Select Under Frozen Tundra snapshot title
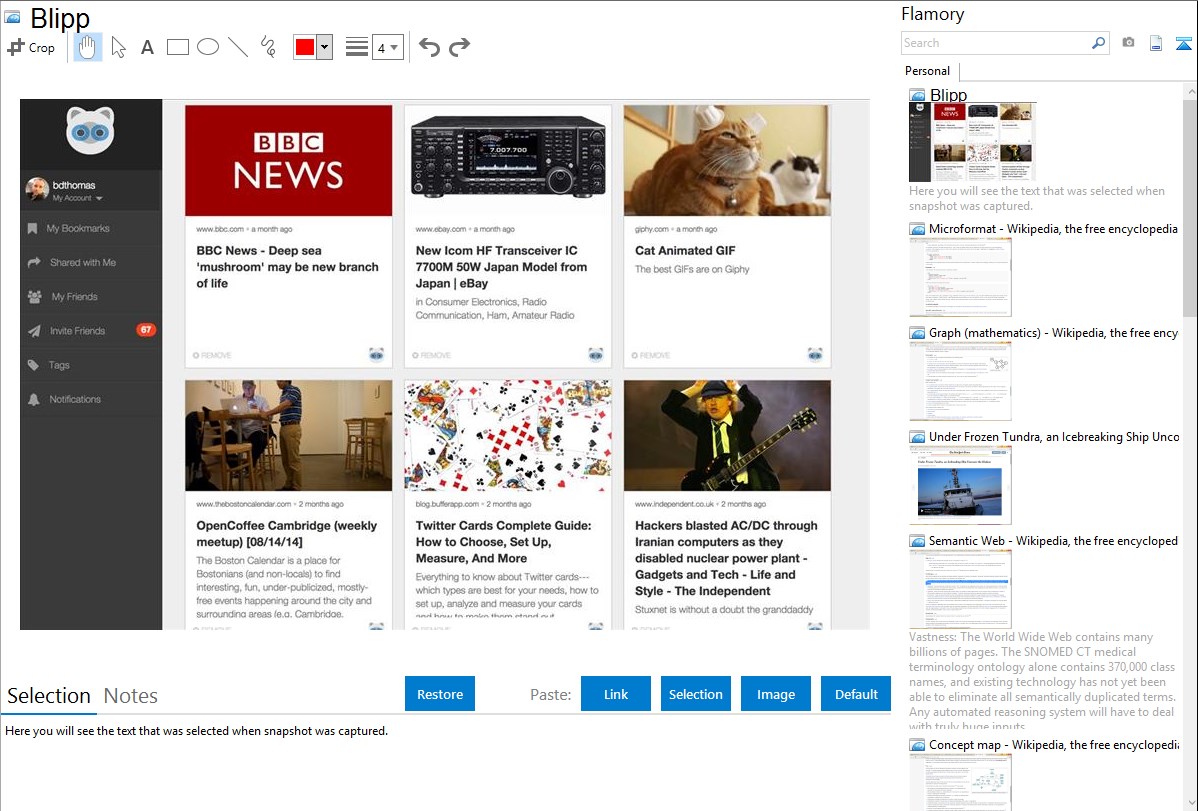Image resolution: width=1198 pixels, height=811 pixels. (x=1054, y=436)
